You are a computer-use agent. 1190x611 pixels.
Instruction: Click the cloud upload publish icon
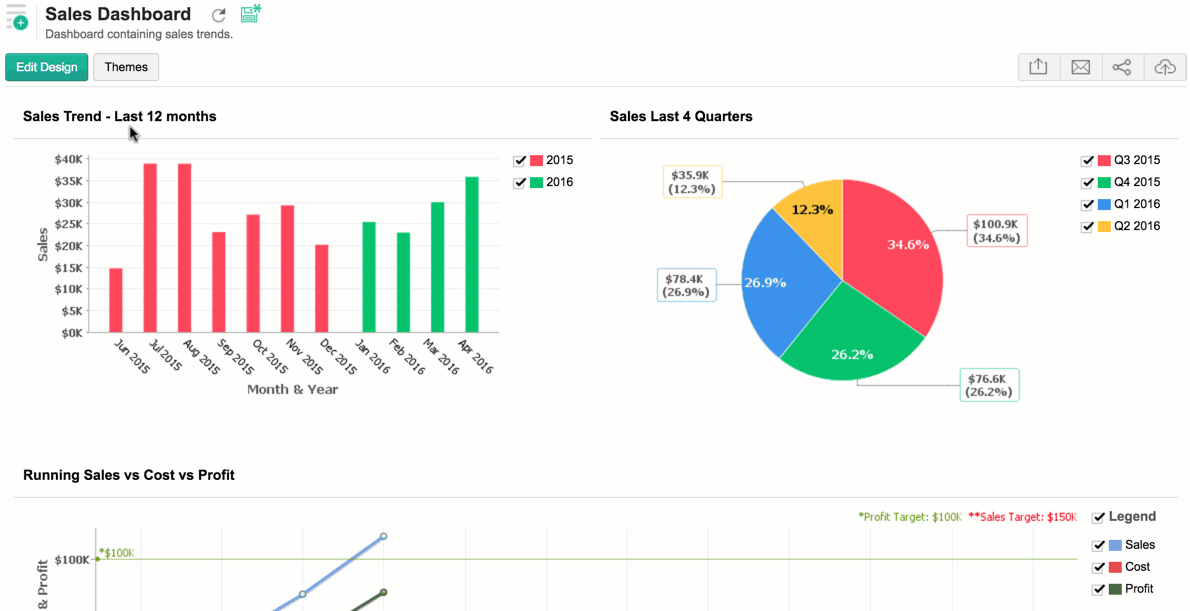pyautogui.click(x=1164, y=67)
